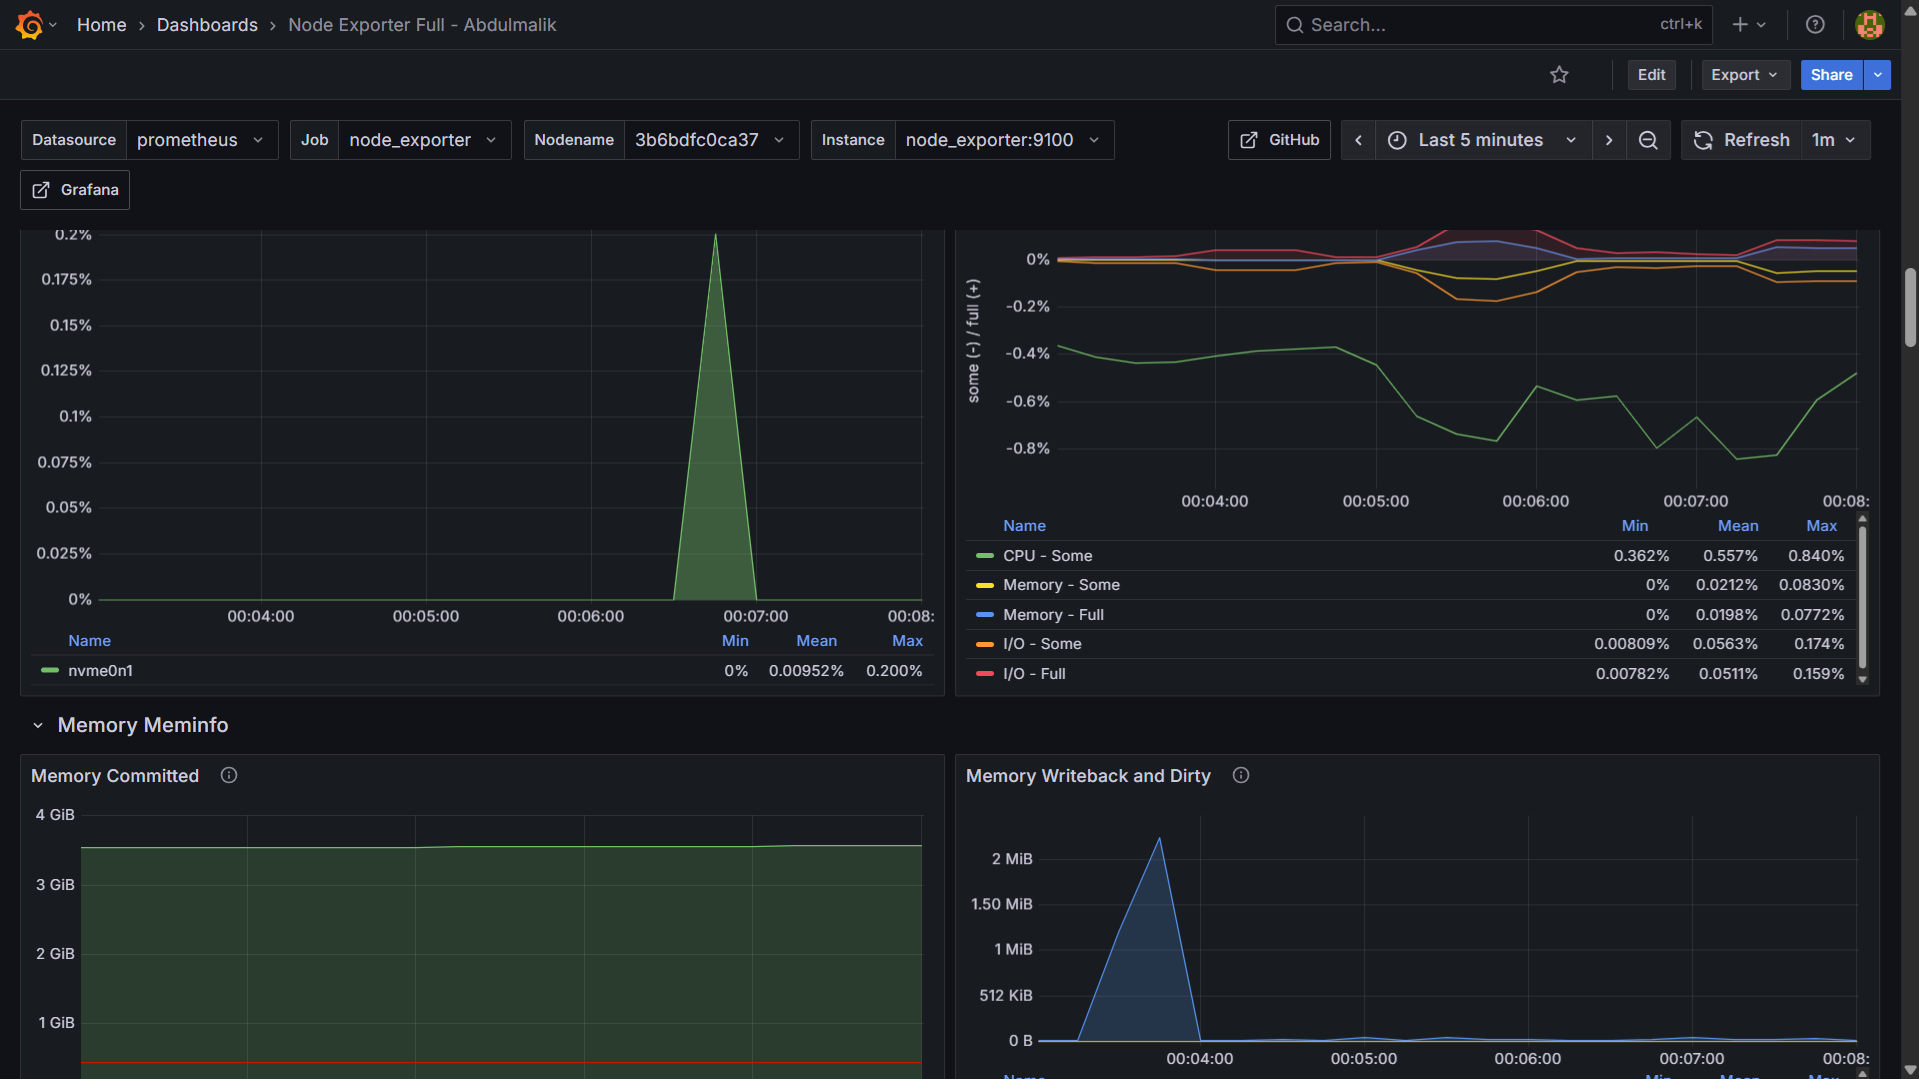
Task: Toggle the nvme0n1 series in legend
Action: click(x=100, y=671)
